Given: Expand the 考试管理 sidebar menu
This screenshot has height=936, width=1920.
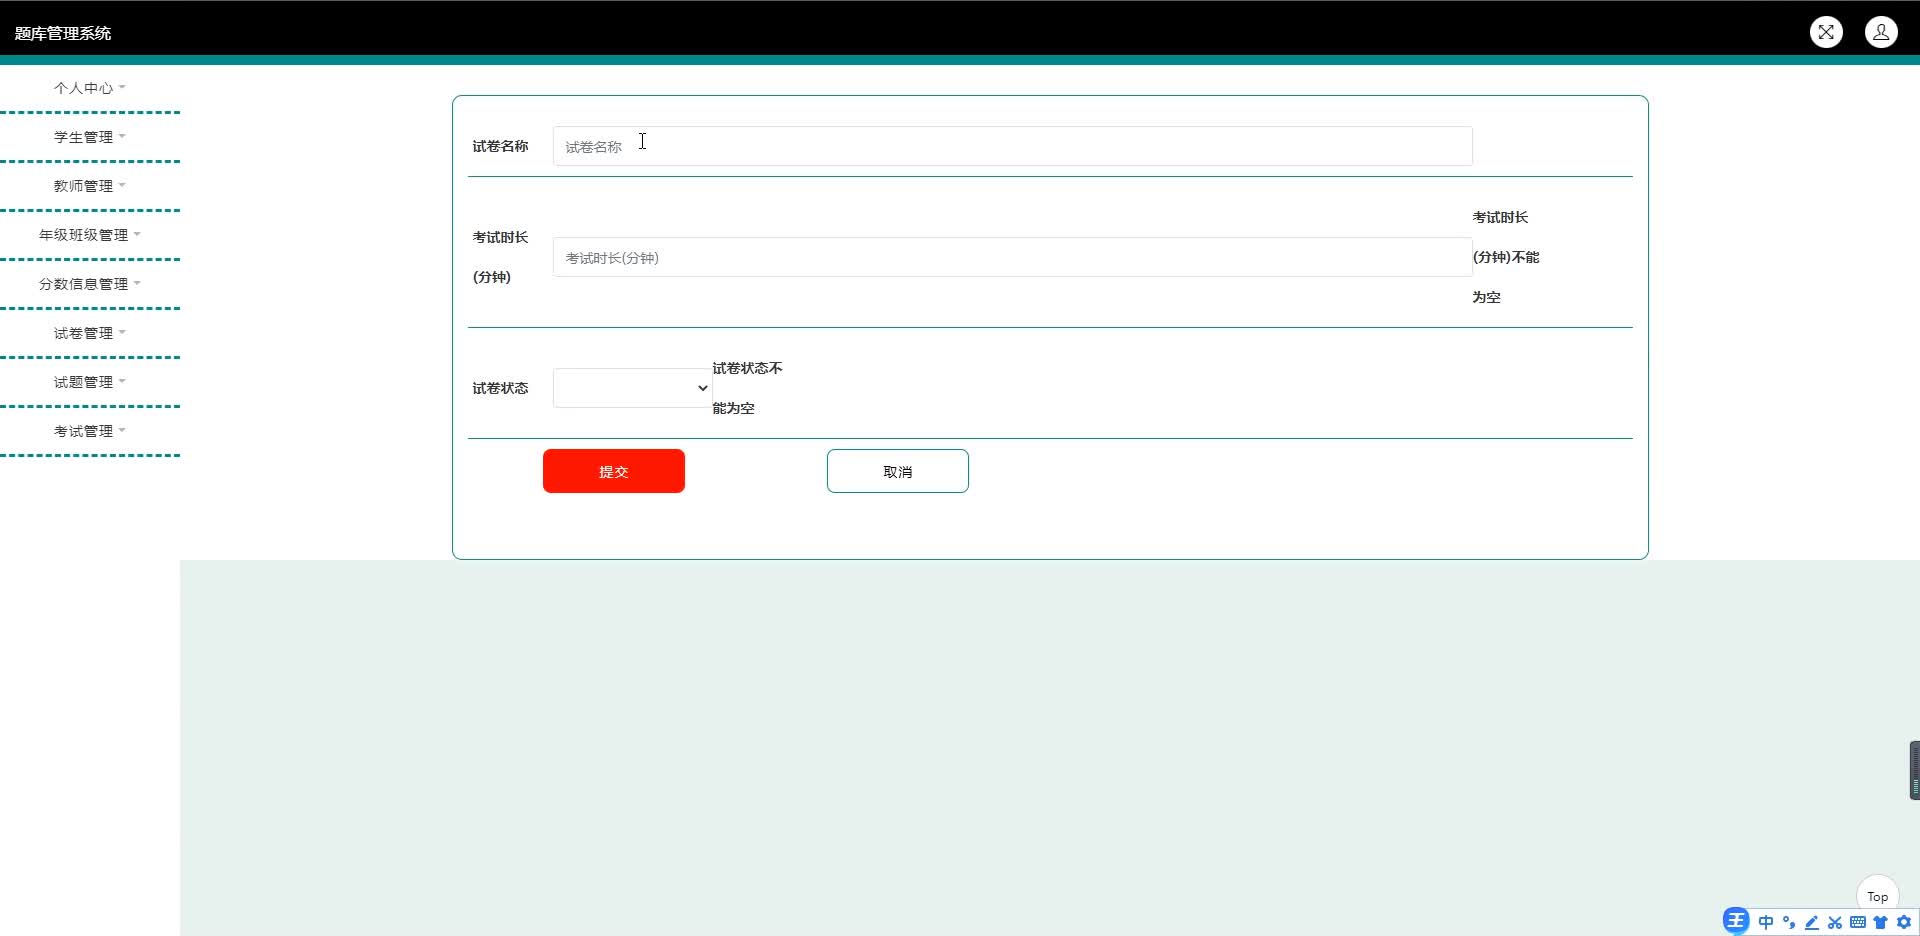Looking at the screenshot, I should click(90, 431).
